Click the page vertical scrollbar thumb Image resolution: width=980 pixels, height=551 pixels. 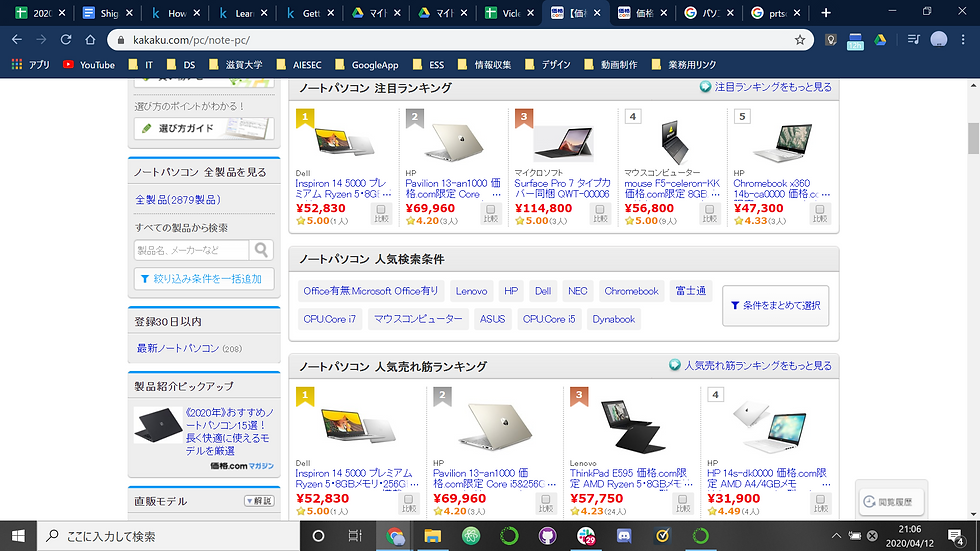click(x=973, y=138)
